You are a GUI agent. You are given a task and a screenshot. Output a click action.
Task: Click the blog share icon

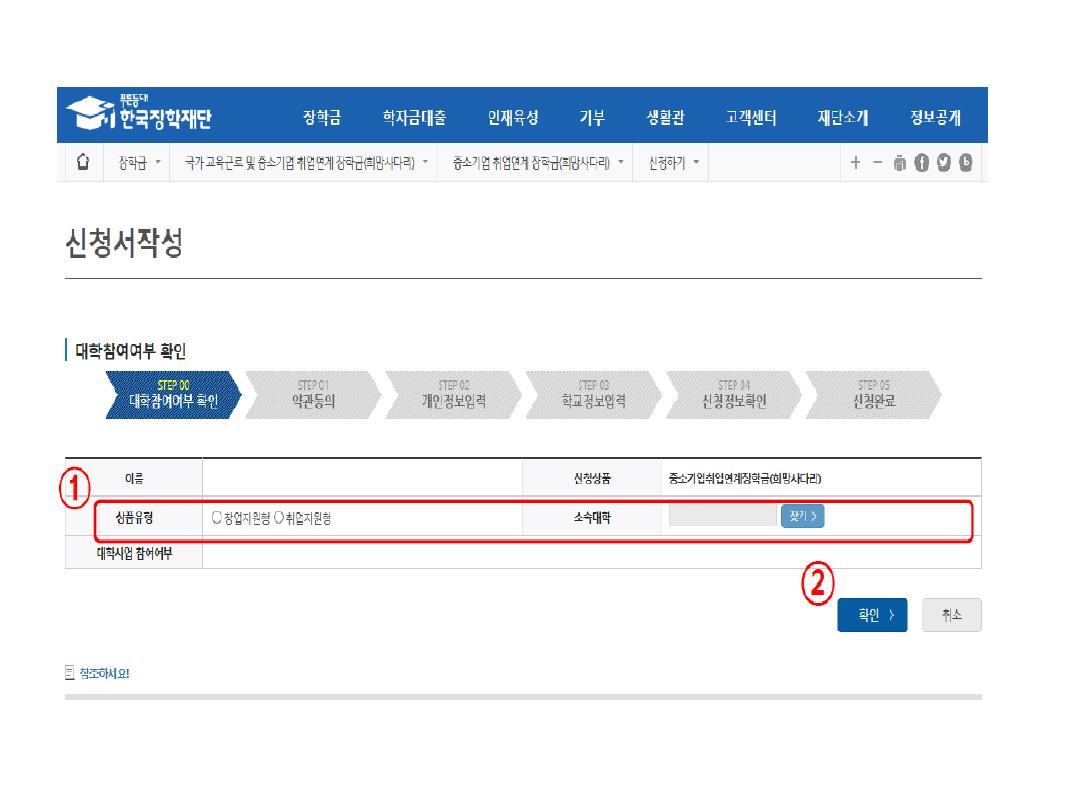coord(966,163)
